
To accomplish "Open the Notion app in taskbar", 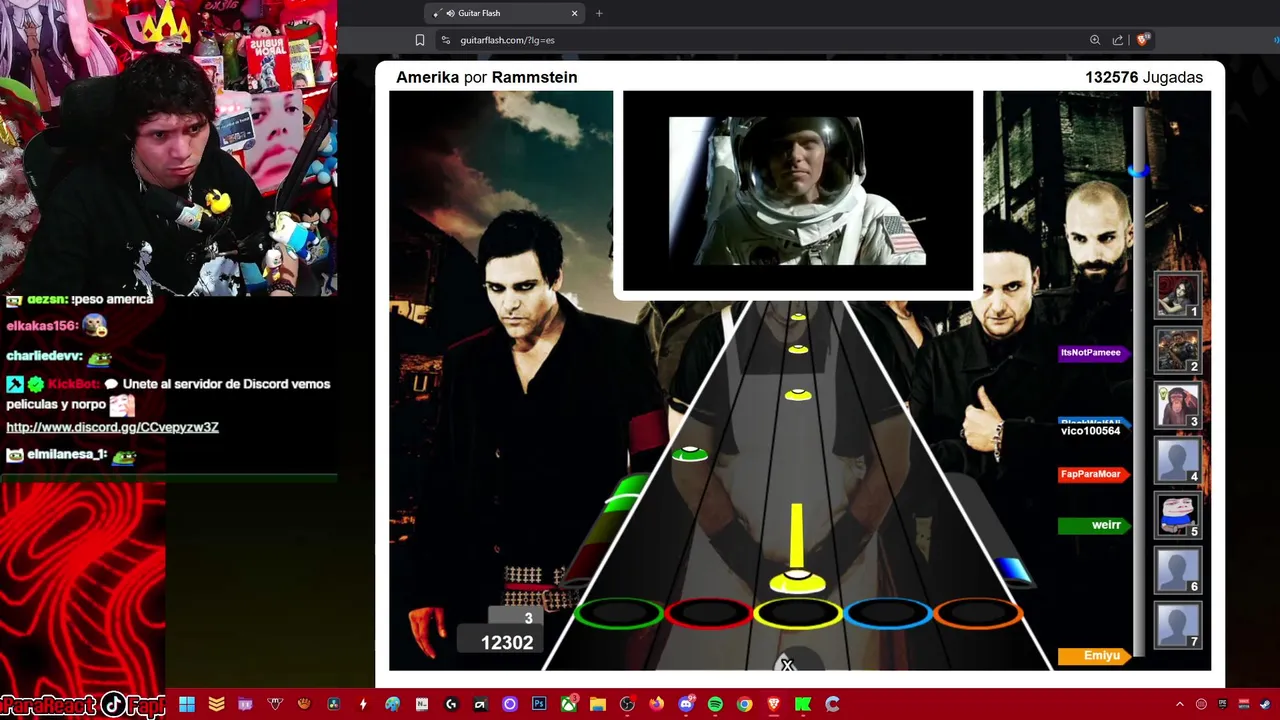I will pyautogui.click(x=422, y=704).
